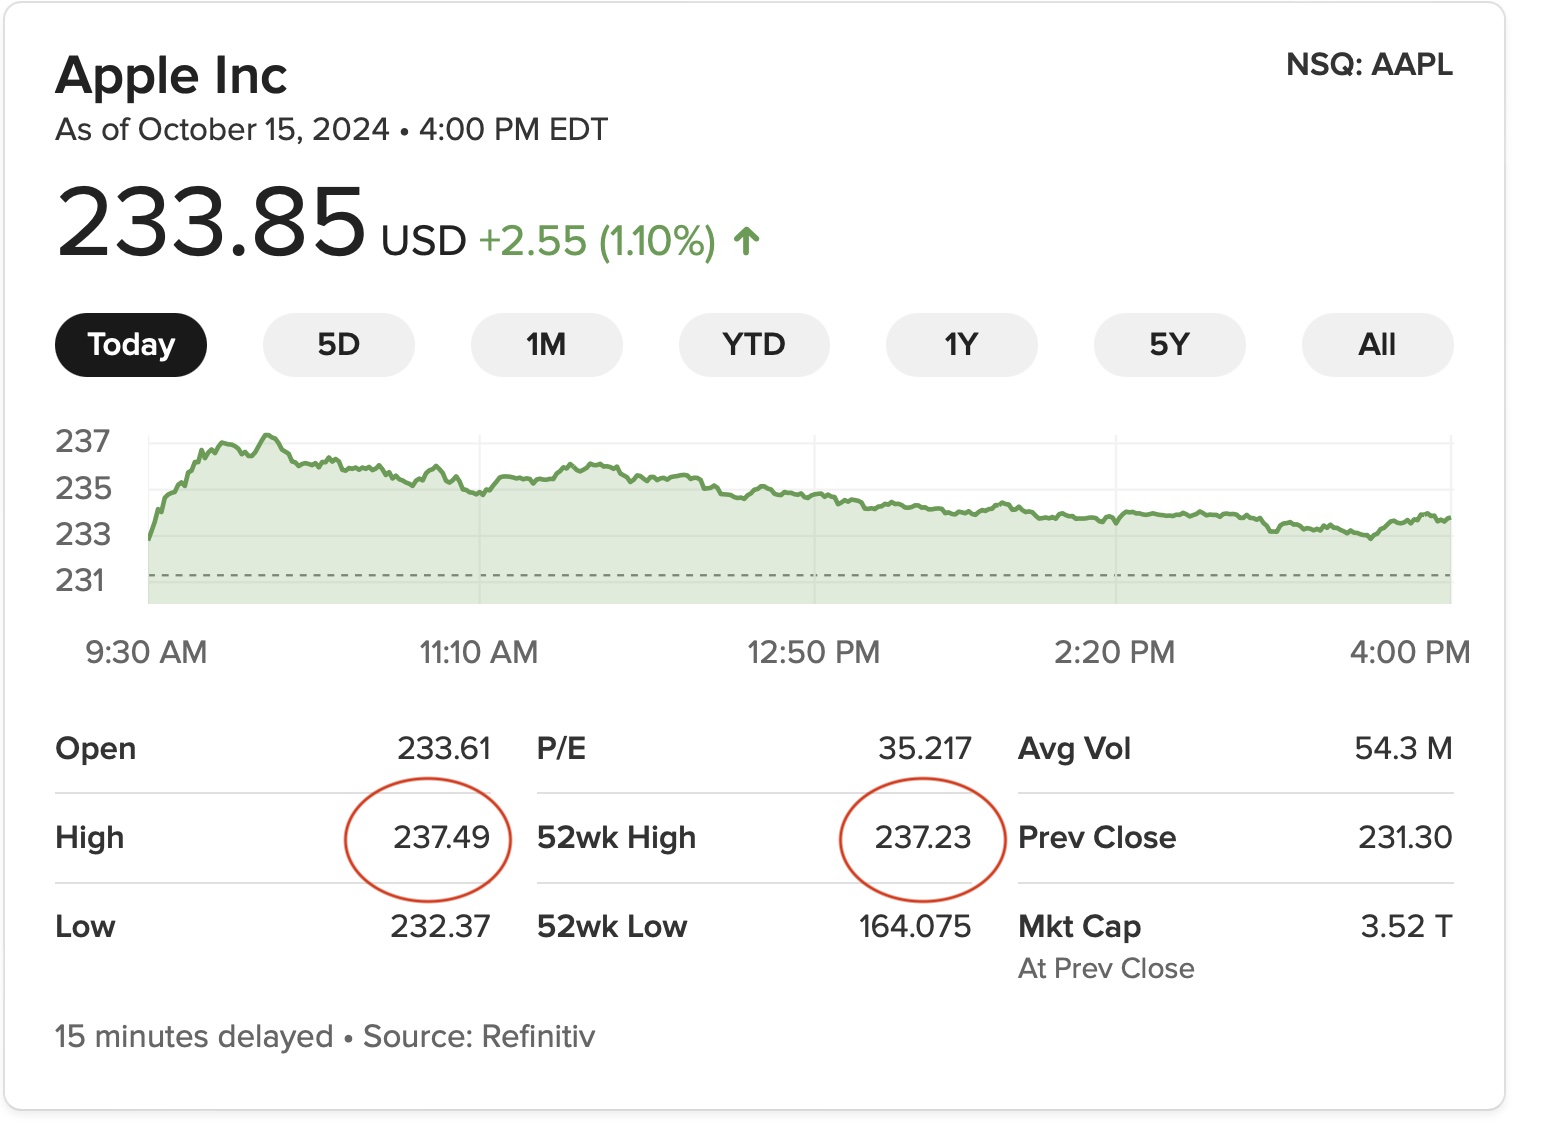The height and width of the screenshot is (1136, 1552).
Task: Click the +2.55 (1.10%) change text
Action: tap(597, 241)
